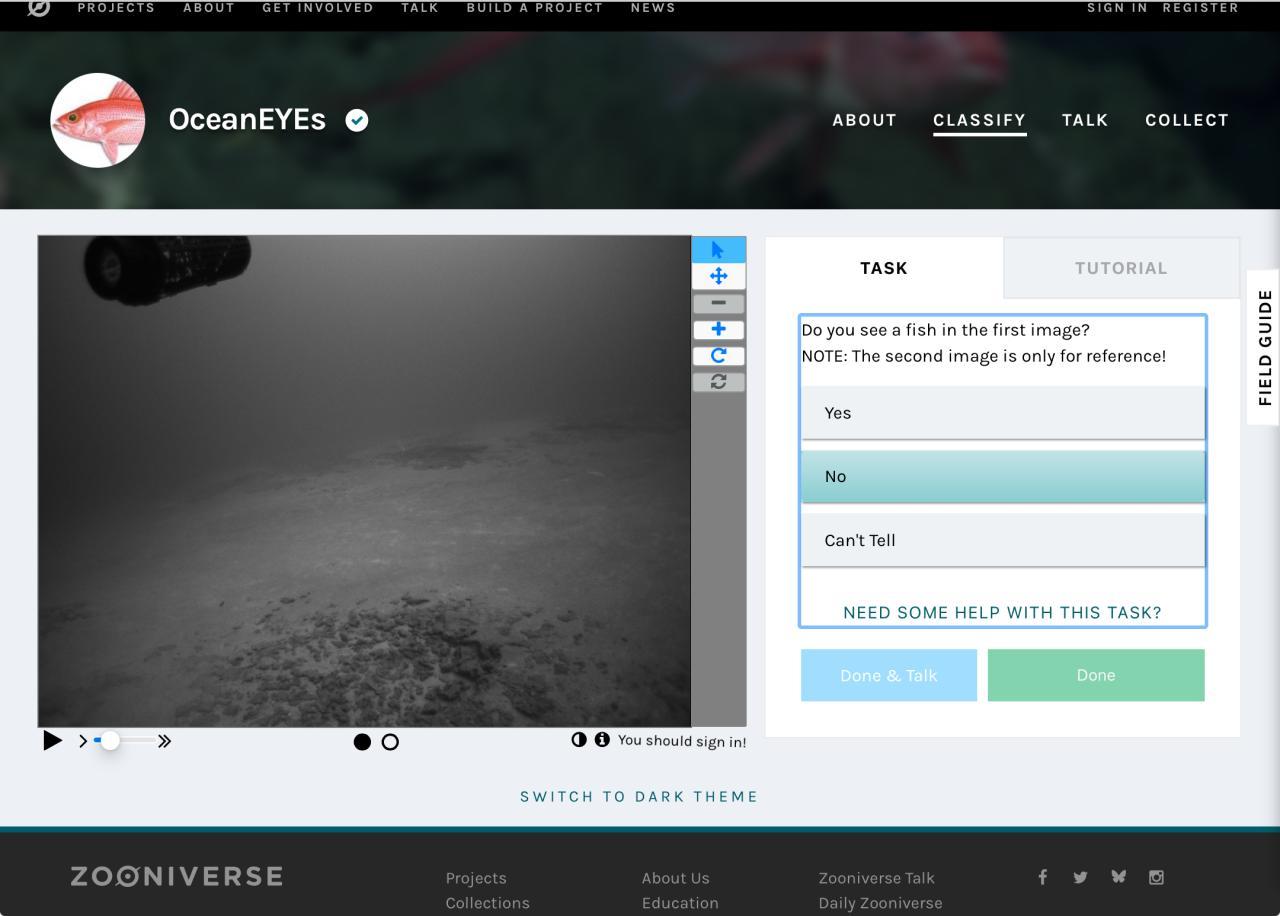The width and height of the screenshot is (1280, 916).
Task: Open project Collect page
Action: (x=1187, y=120)
